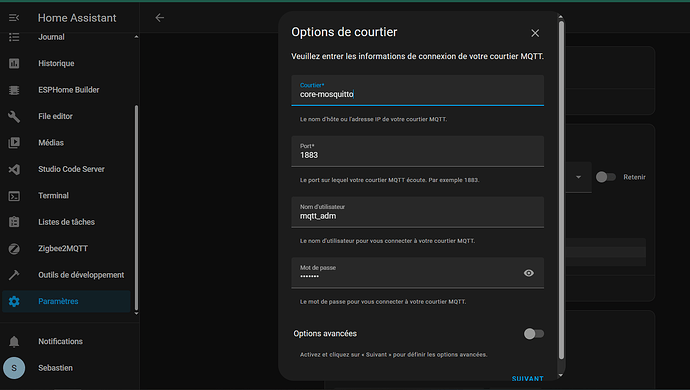Image resolution: width=690 pixels, height=390 pixels.
Task: Open the Studio Code Server icon
Action: click(x=14, y=169)
